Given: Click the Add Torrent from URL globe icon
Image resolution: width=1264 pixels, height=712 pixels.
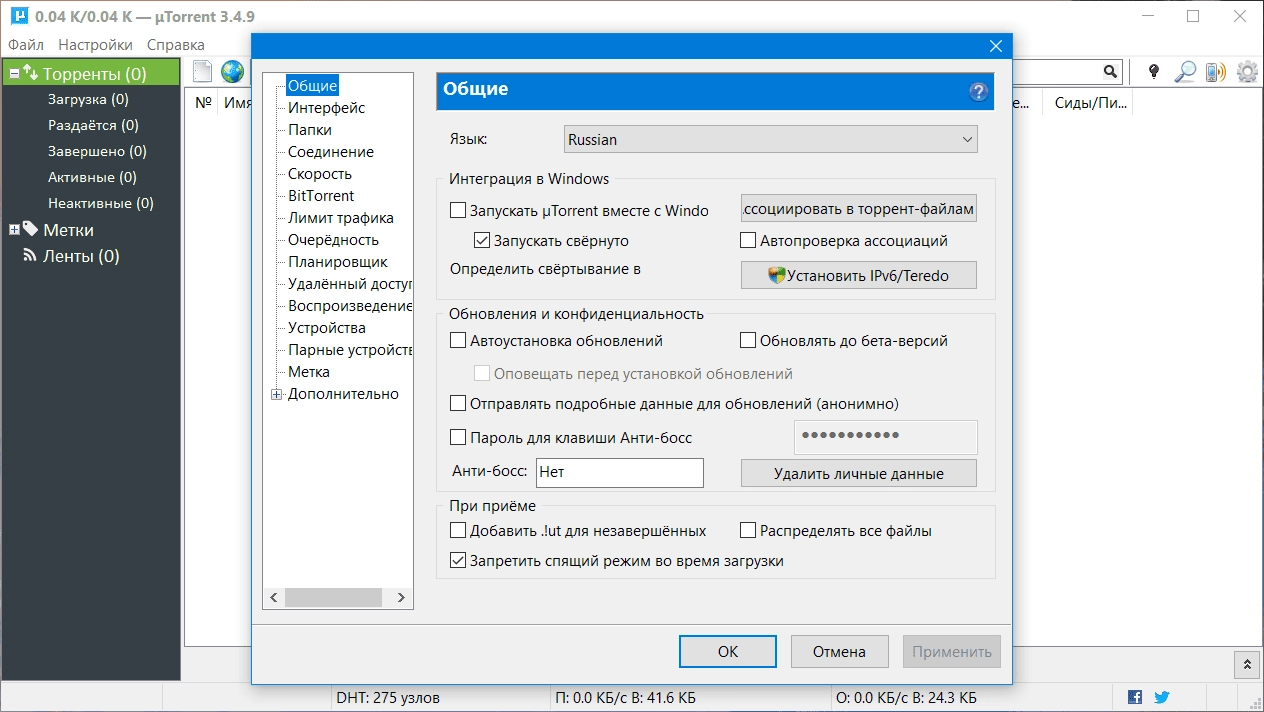Looking at the screenshot, I should (232, 72).
